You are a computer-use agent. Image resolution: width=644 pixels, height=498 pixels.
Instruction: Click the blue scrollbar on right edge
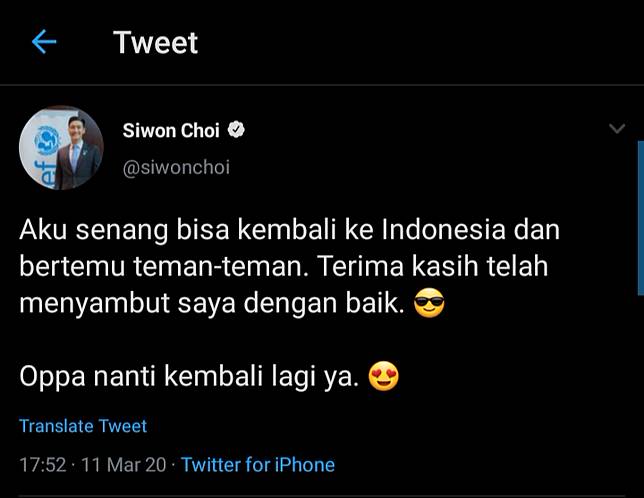click(641, 218)
